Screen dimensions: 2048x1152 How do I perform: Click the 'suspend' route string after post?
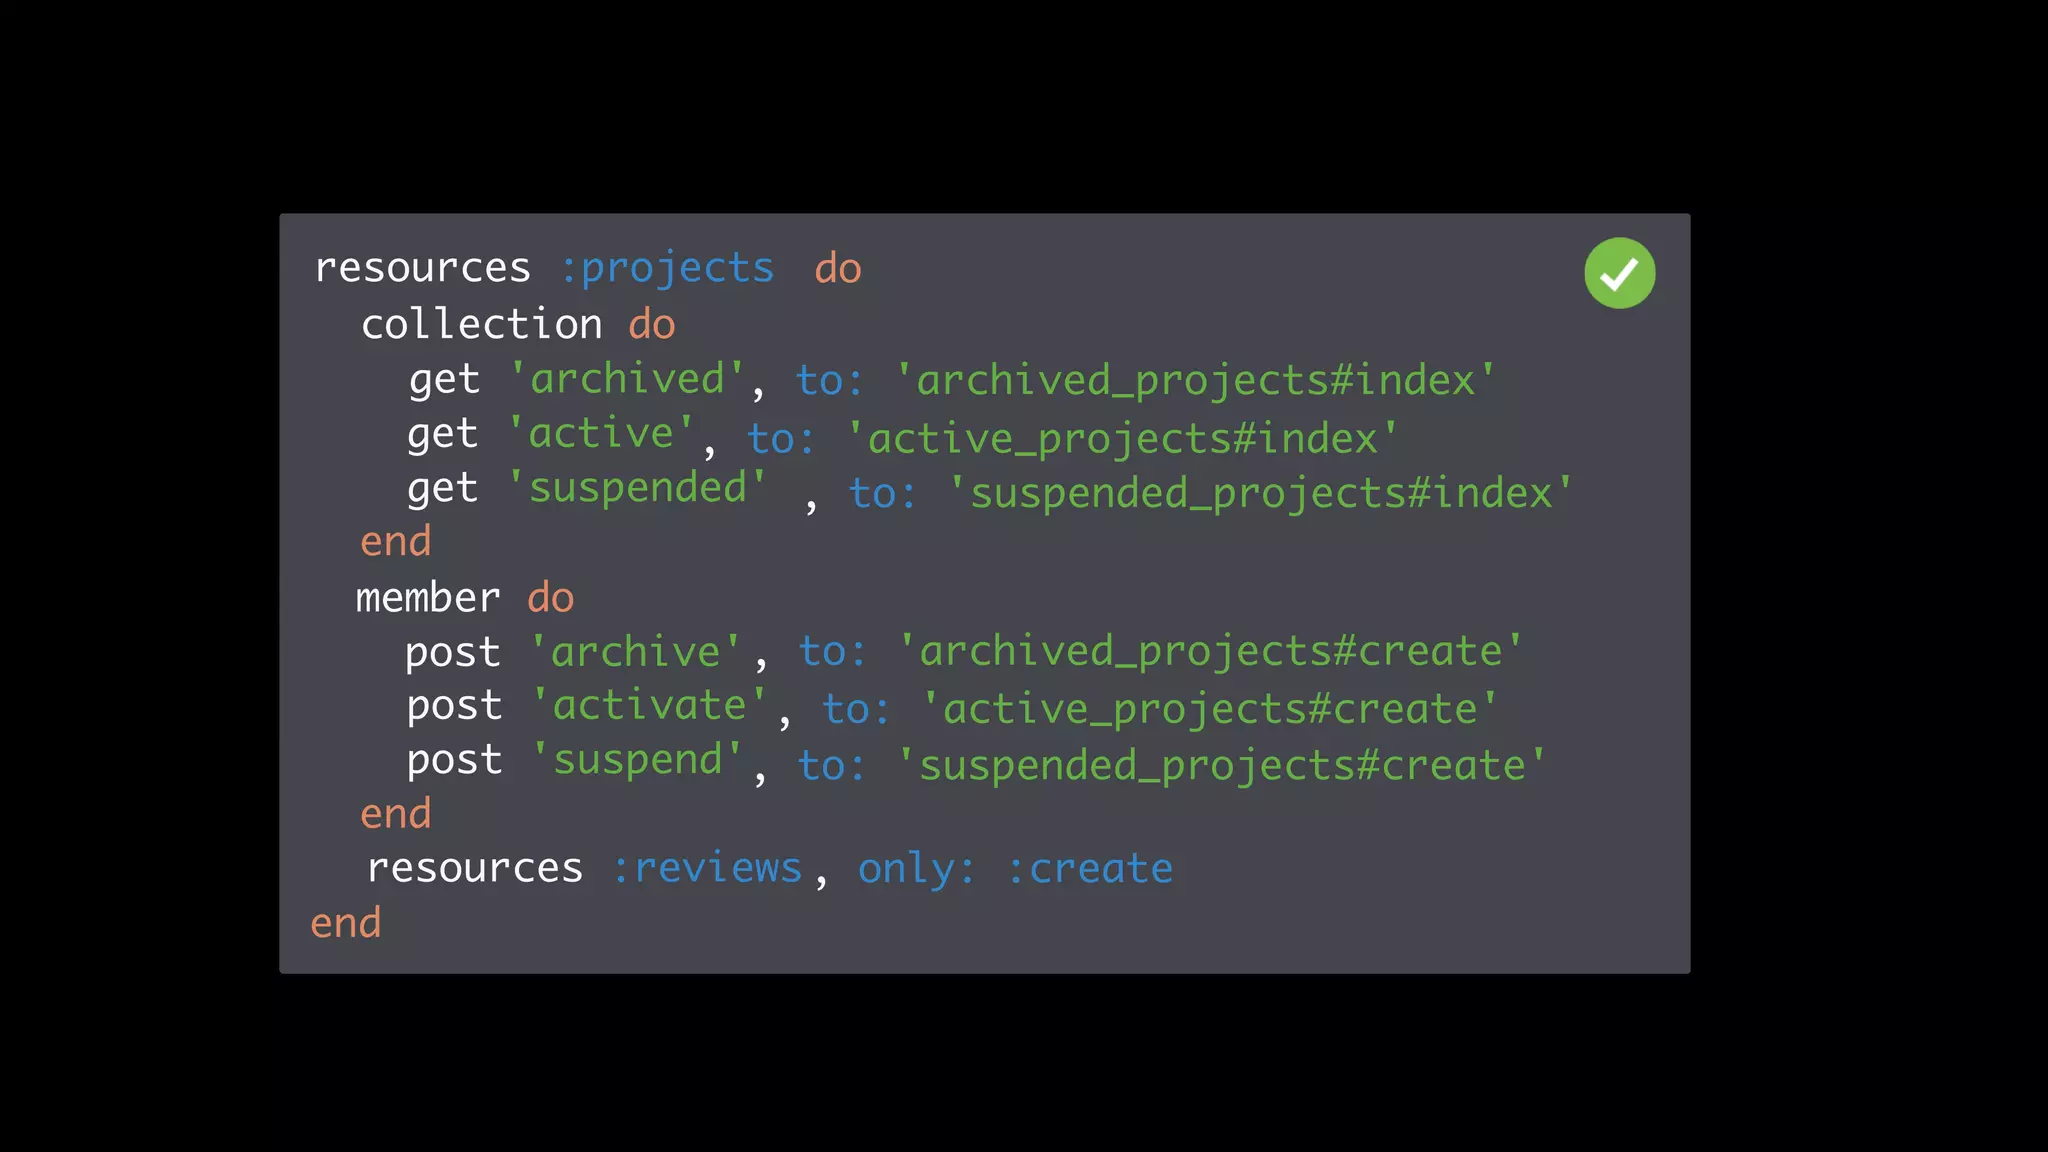click(x=638, y=760)
